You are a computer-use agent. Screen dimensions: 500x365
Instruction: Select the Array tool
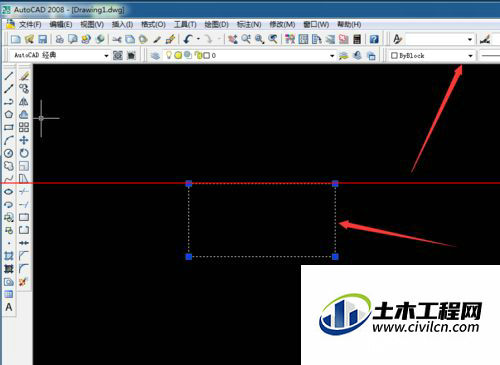24,127
